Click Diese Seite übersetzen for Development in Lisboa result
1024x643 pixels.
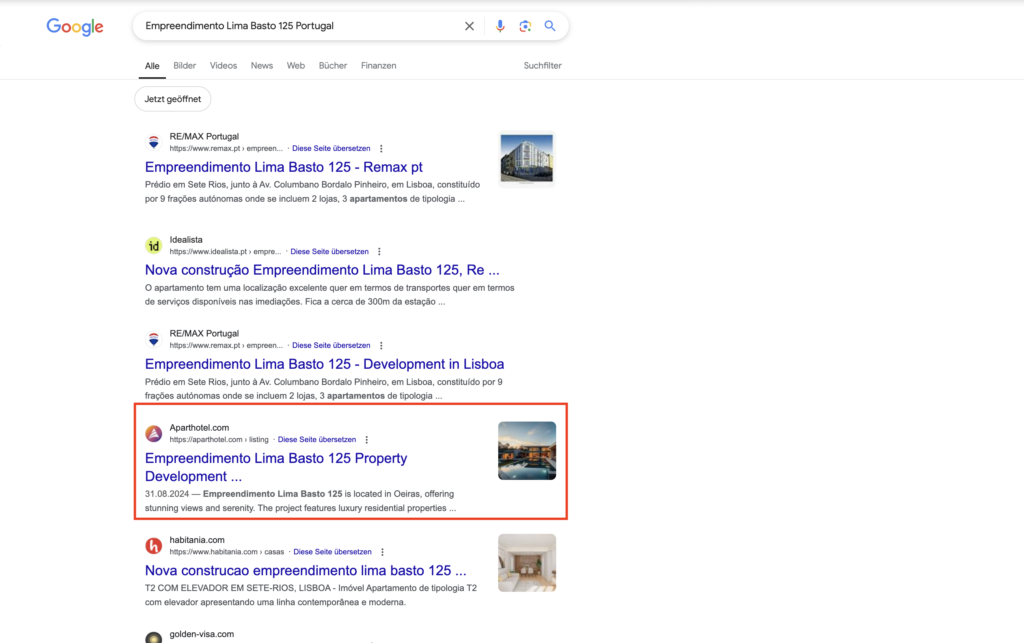331,346
